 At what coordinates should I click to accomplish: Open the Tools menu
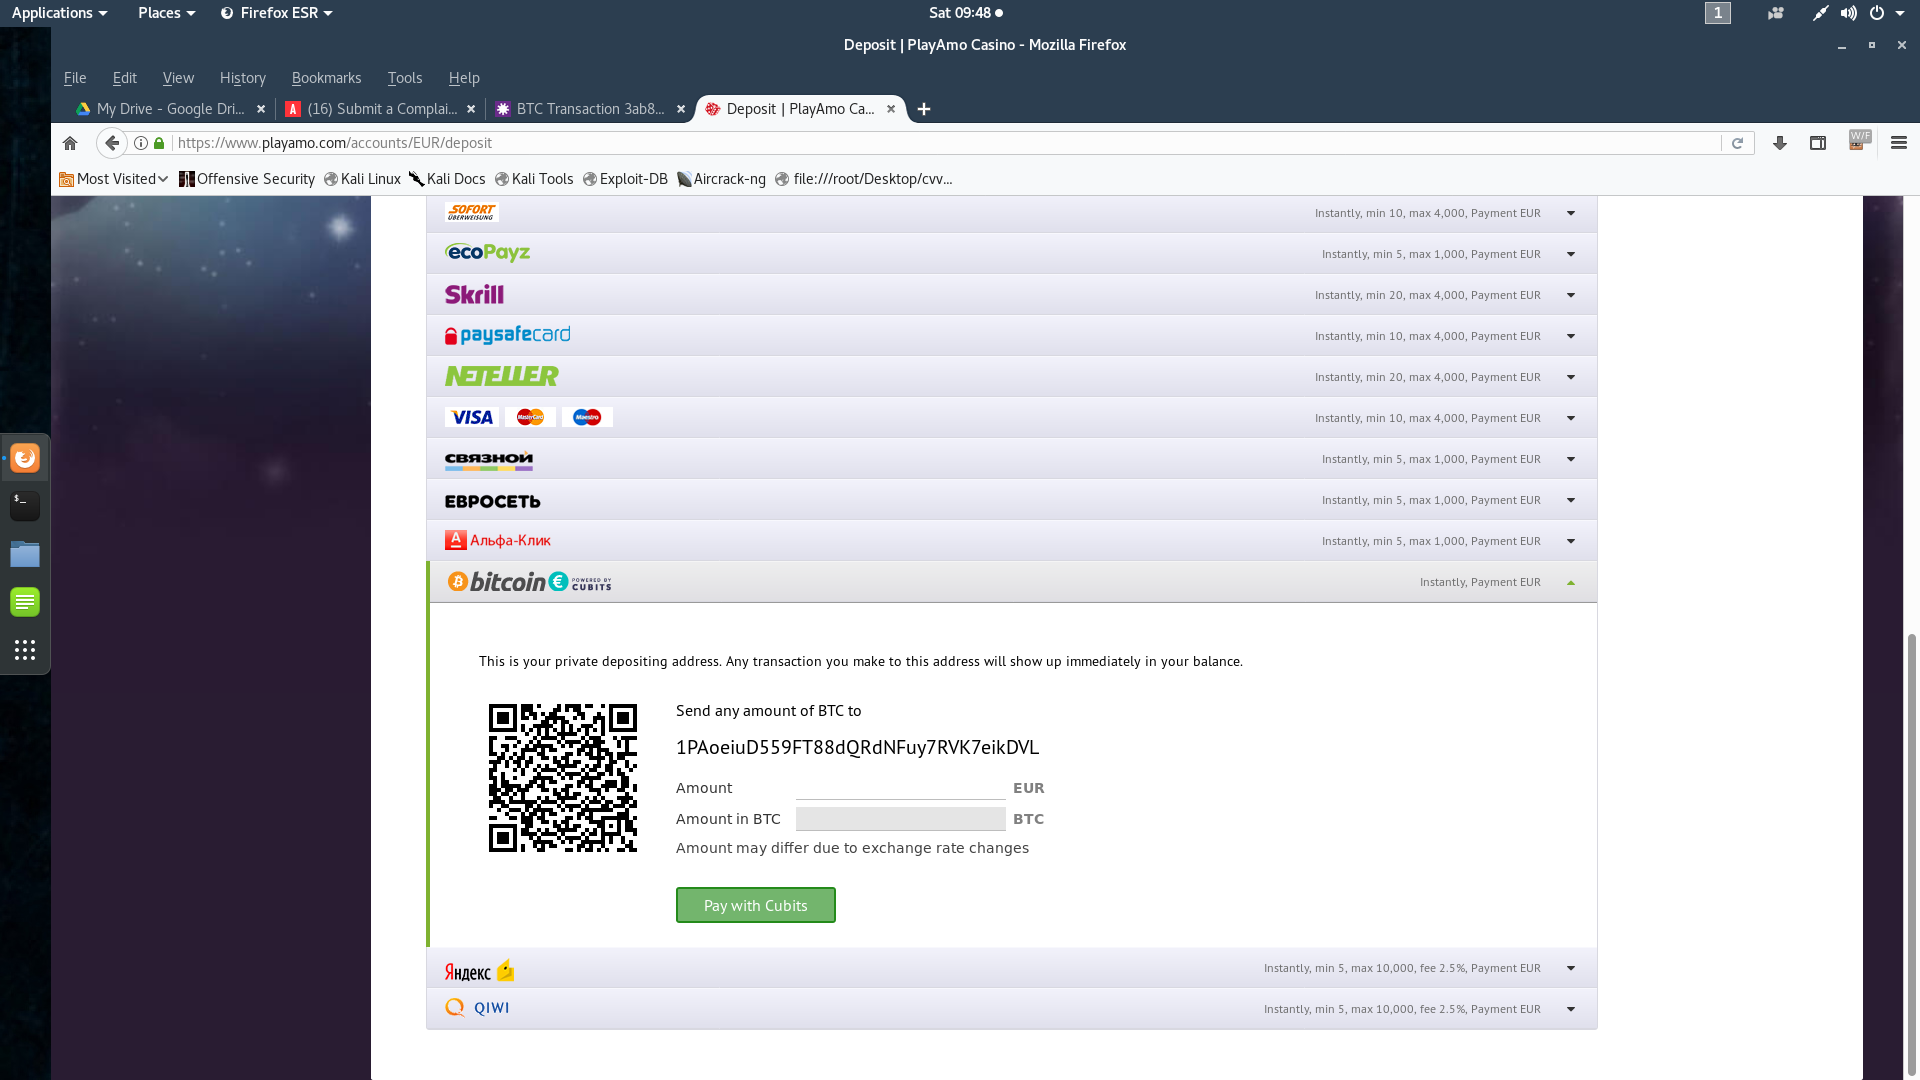[x=405, y=78]
